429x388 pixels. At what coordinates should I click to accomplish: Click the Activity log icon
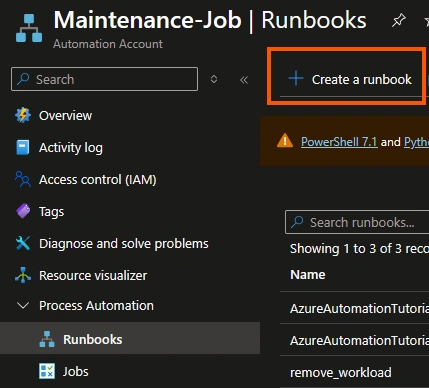[23, 147]
